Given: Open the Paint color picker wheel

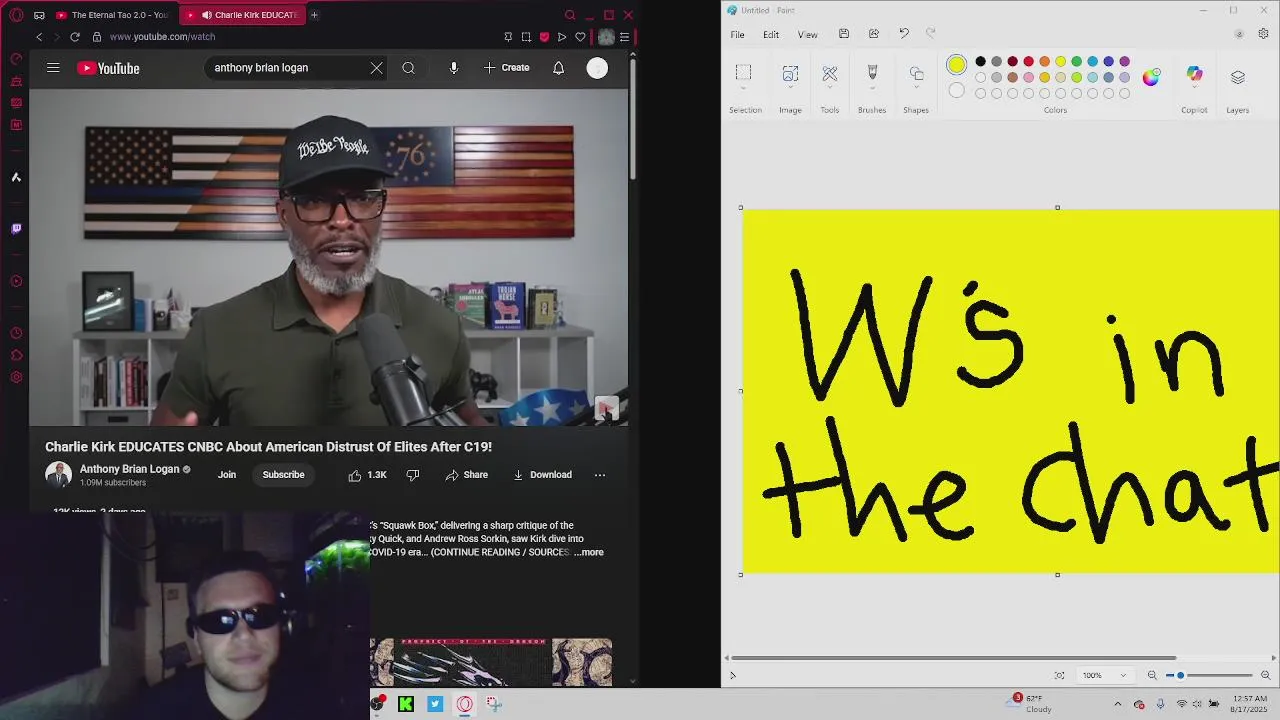Looking at the screenshot, I should 1151,77.
